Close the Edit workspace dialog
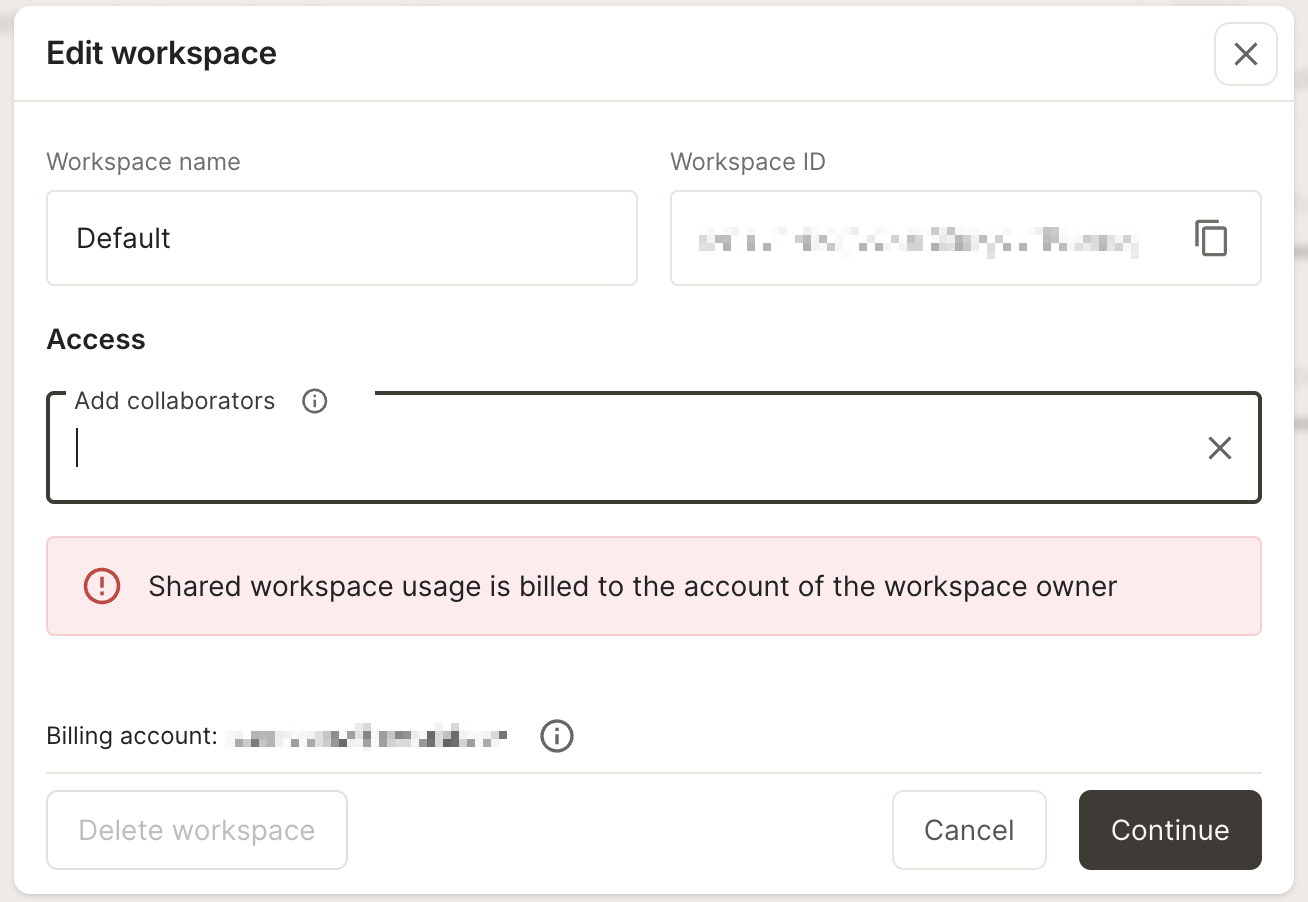1308x902 pixels. point(1245,54)
